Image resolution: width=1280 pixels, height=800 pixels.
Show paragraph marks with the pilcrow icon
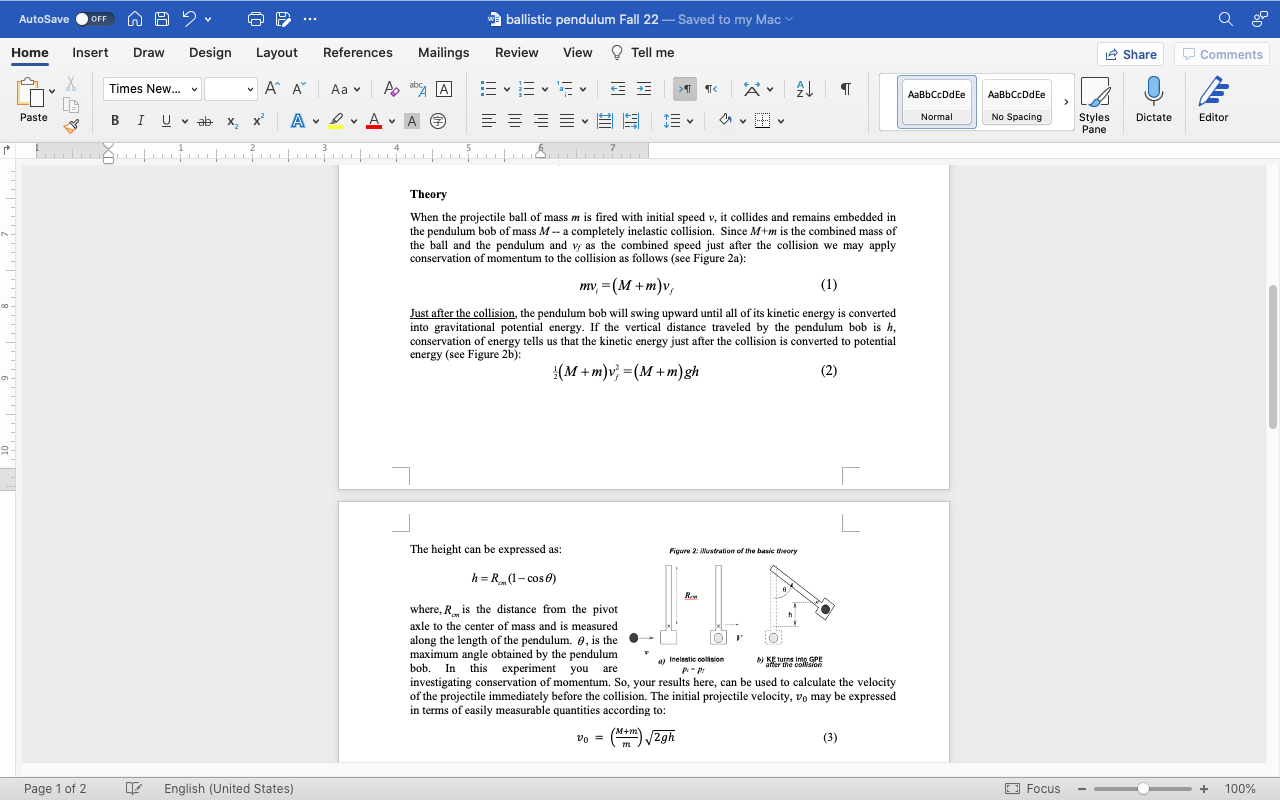tap(845, 89)
